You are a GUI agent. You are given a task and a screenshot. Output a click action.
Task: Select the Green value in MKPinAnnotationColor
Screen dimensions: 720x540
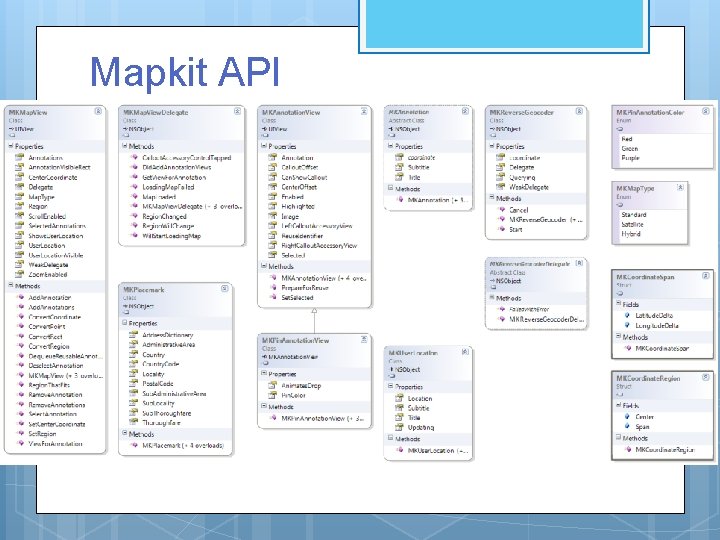point(630,148)
